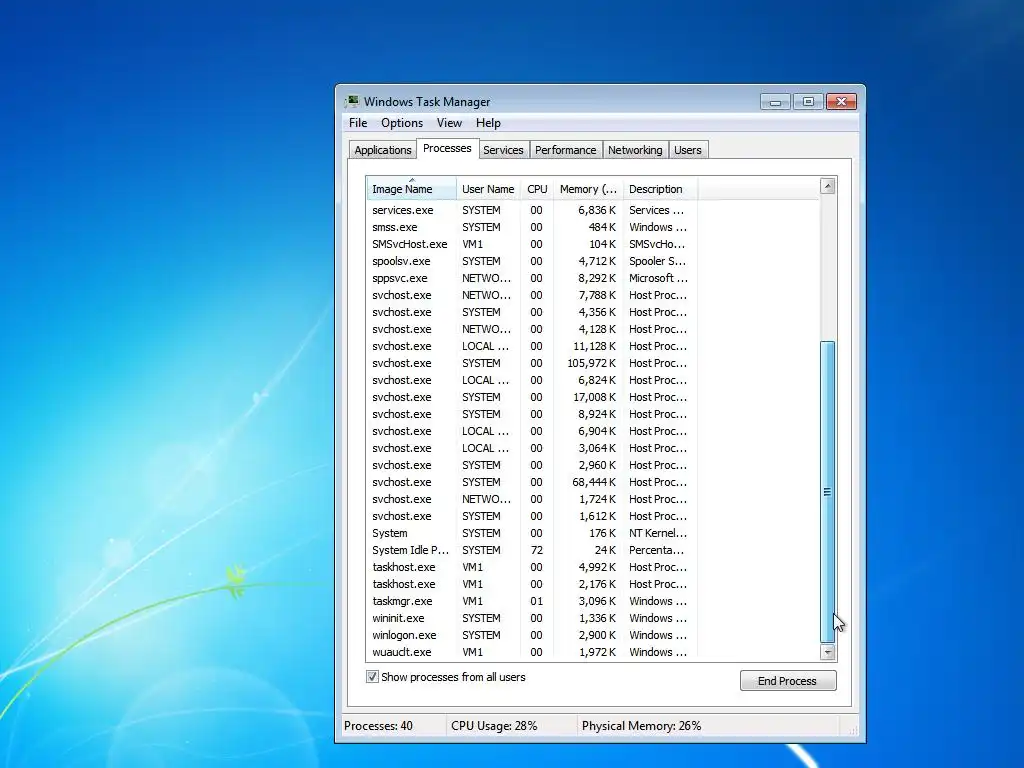Screen dimensions: 1024x768
Task: Select the smss.exe process row
Action: pyautogui.click(x=532, y=227)
